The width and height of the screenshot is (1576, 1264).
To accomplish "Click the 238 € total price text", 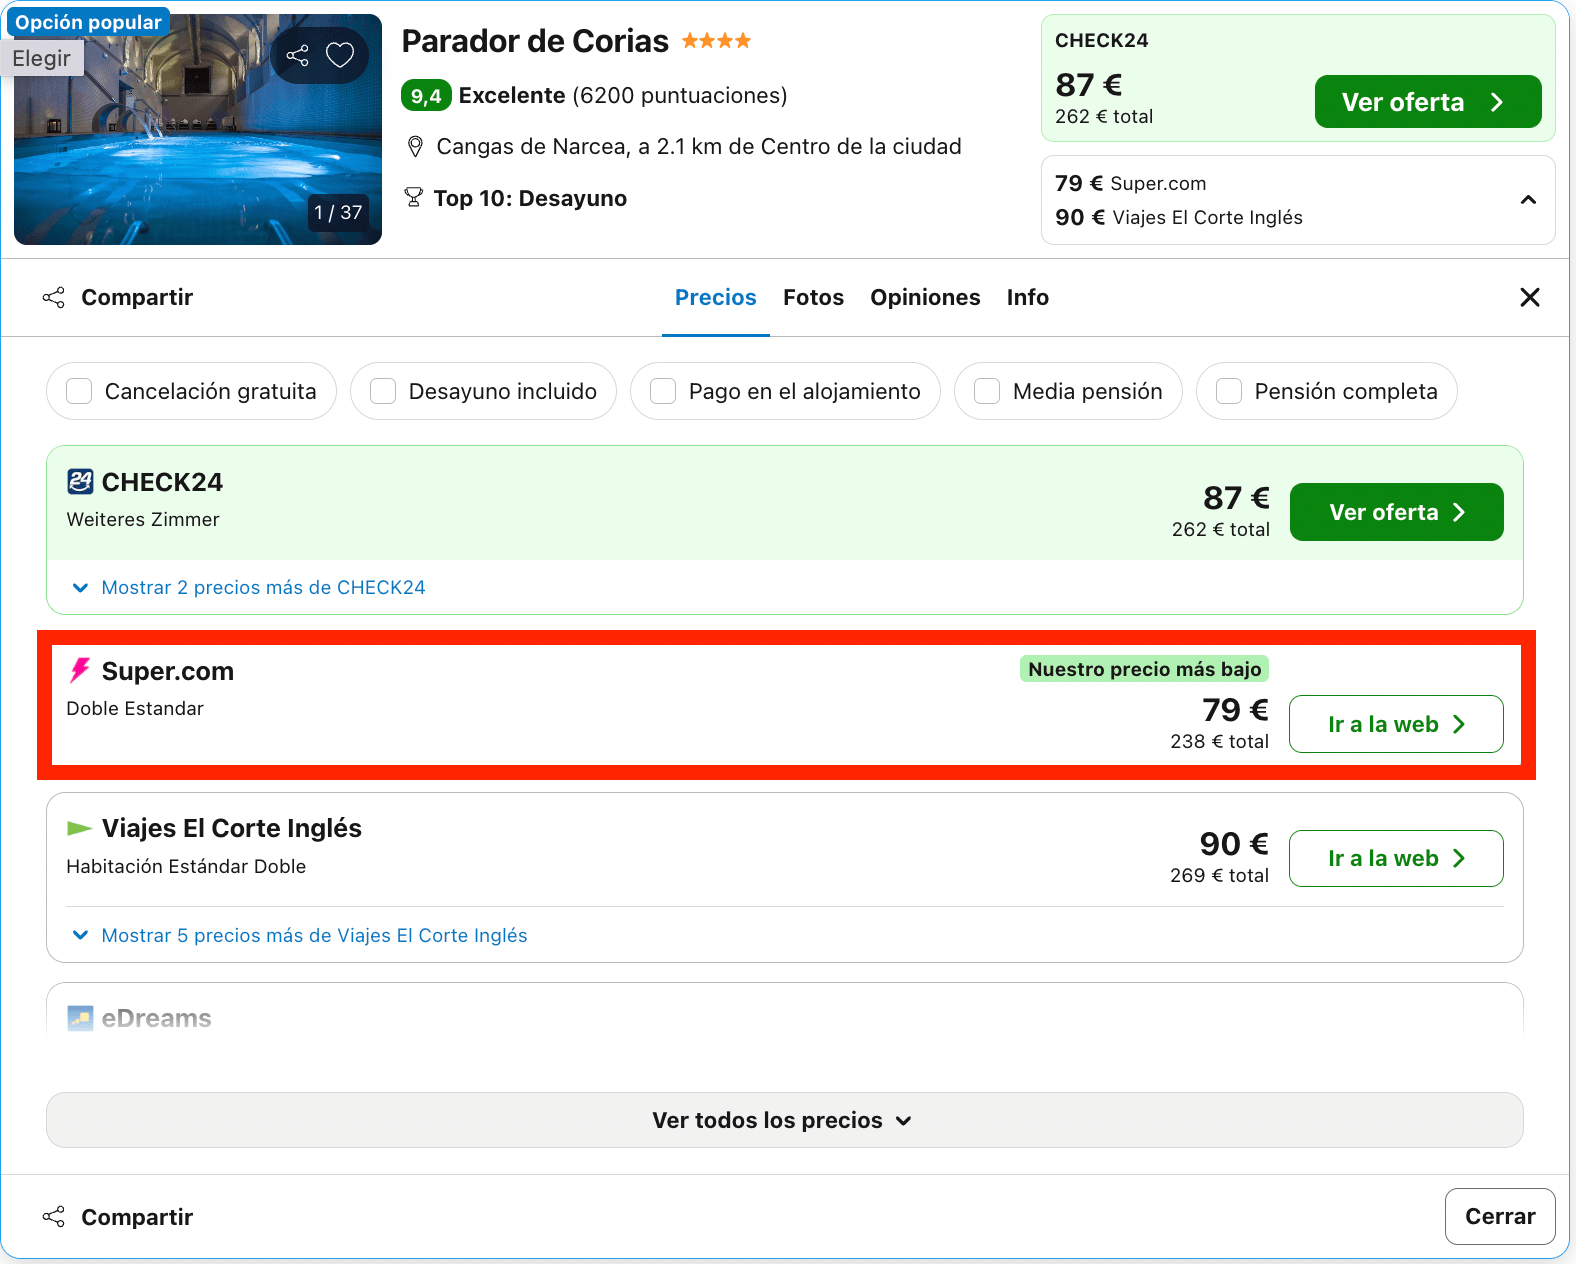I will [x=1219, y=741].
